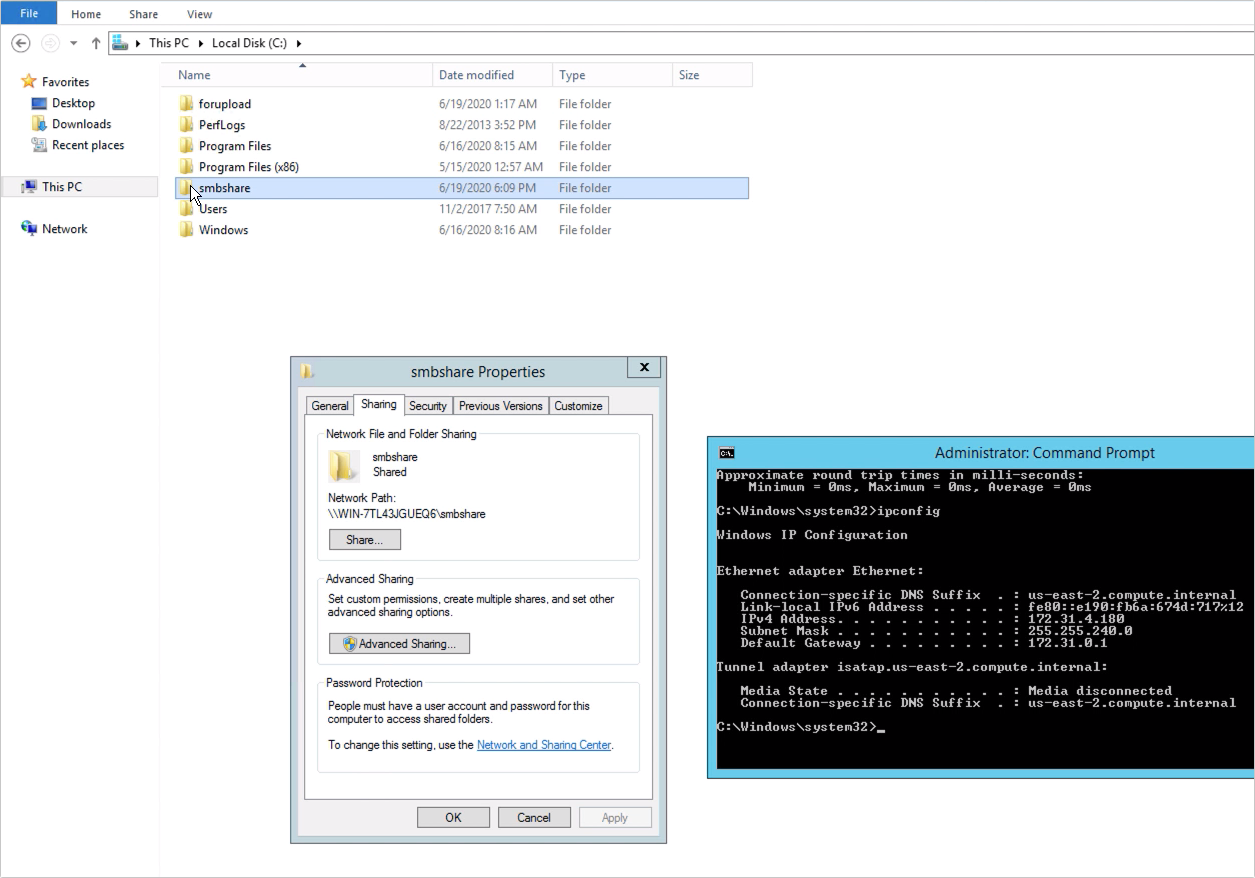Open Network from the sidebar

64,228
